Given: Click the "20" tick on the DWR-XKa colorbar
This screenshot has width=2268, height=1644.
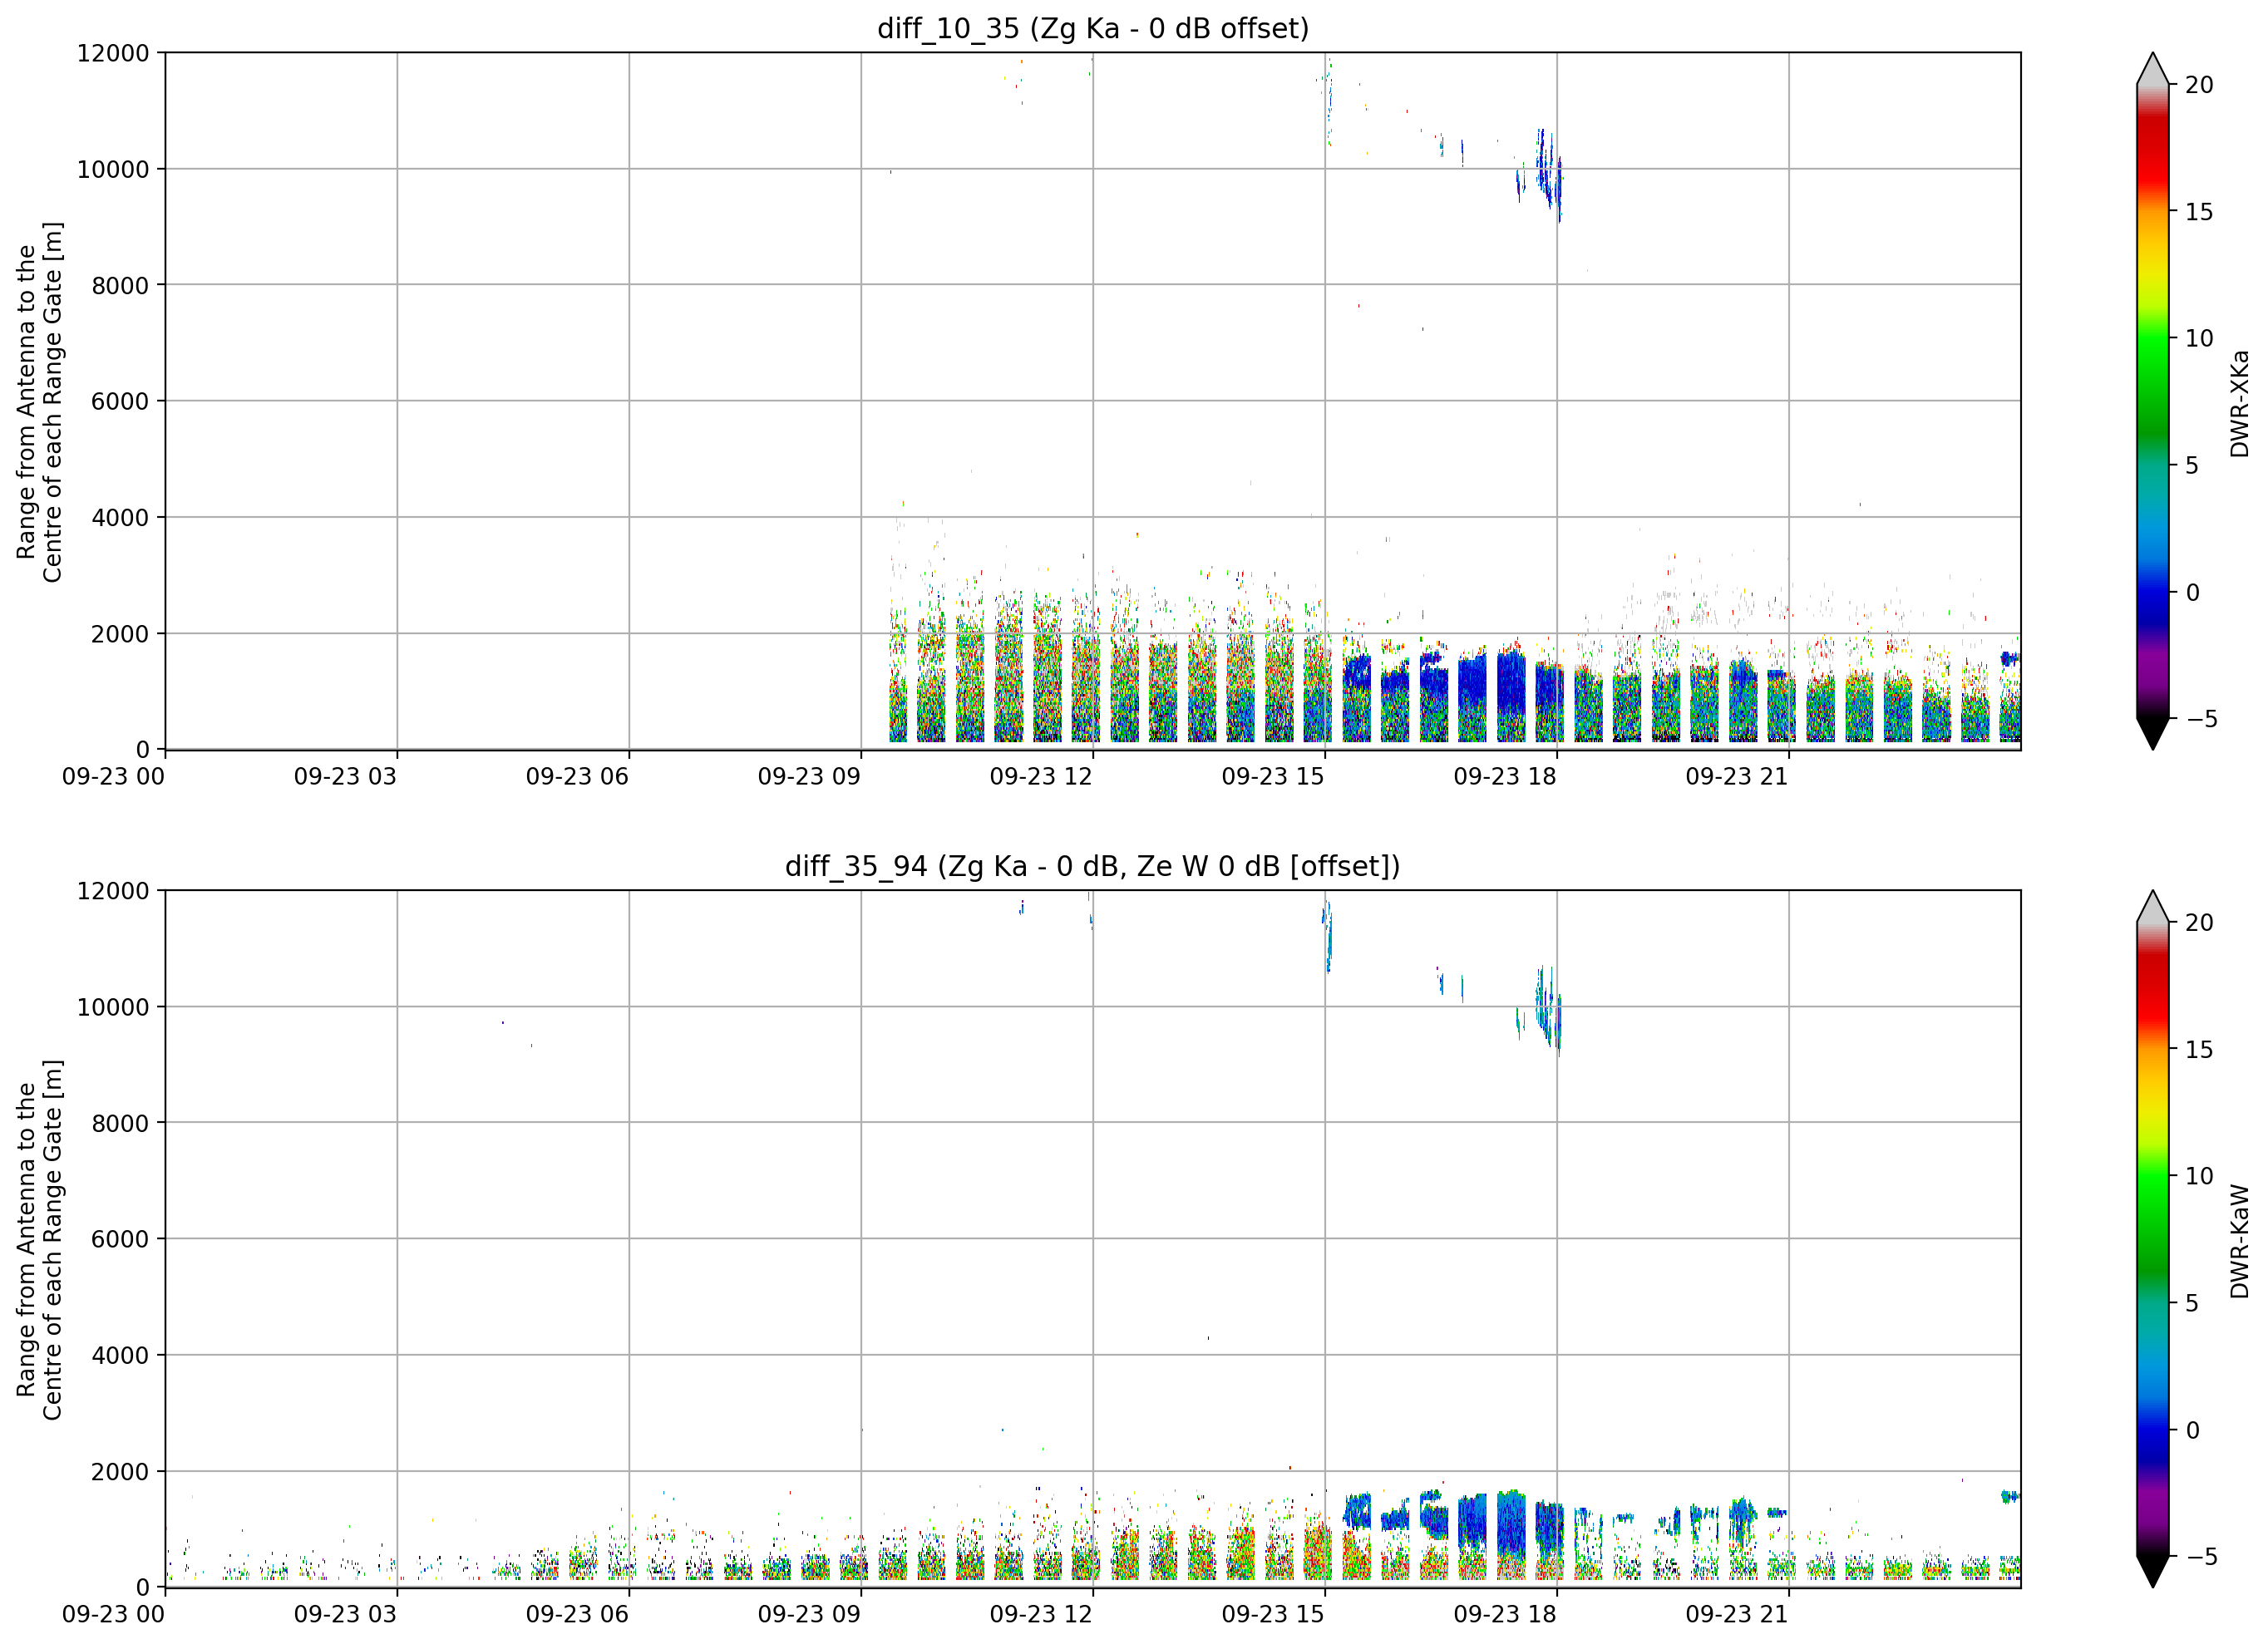Looking at the screenshot, I should pyautogui.click(x=2200, y=85).
